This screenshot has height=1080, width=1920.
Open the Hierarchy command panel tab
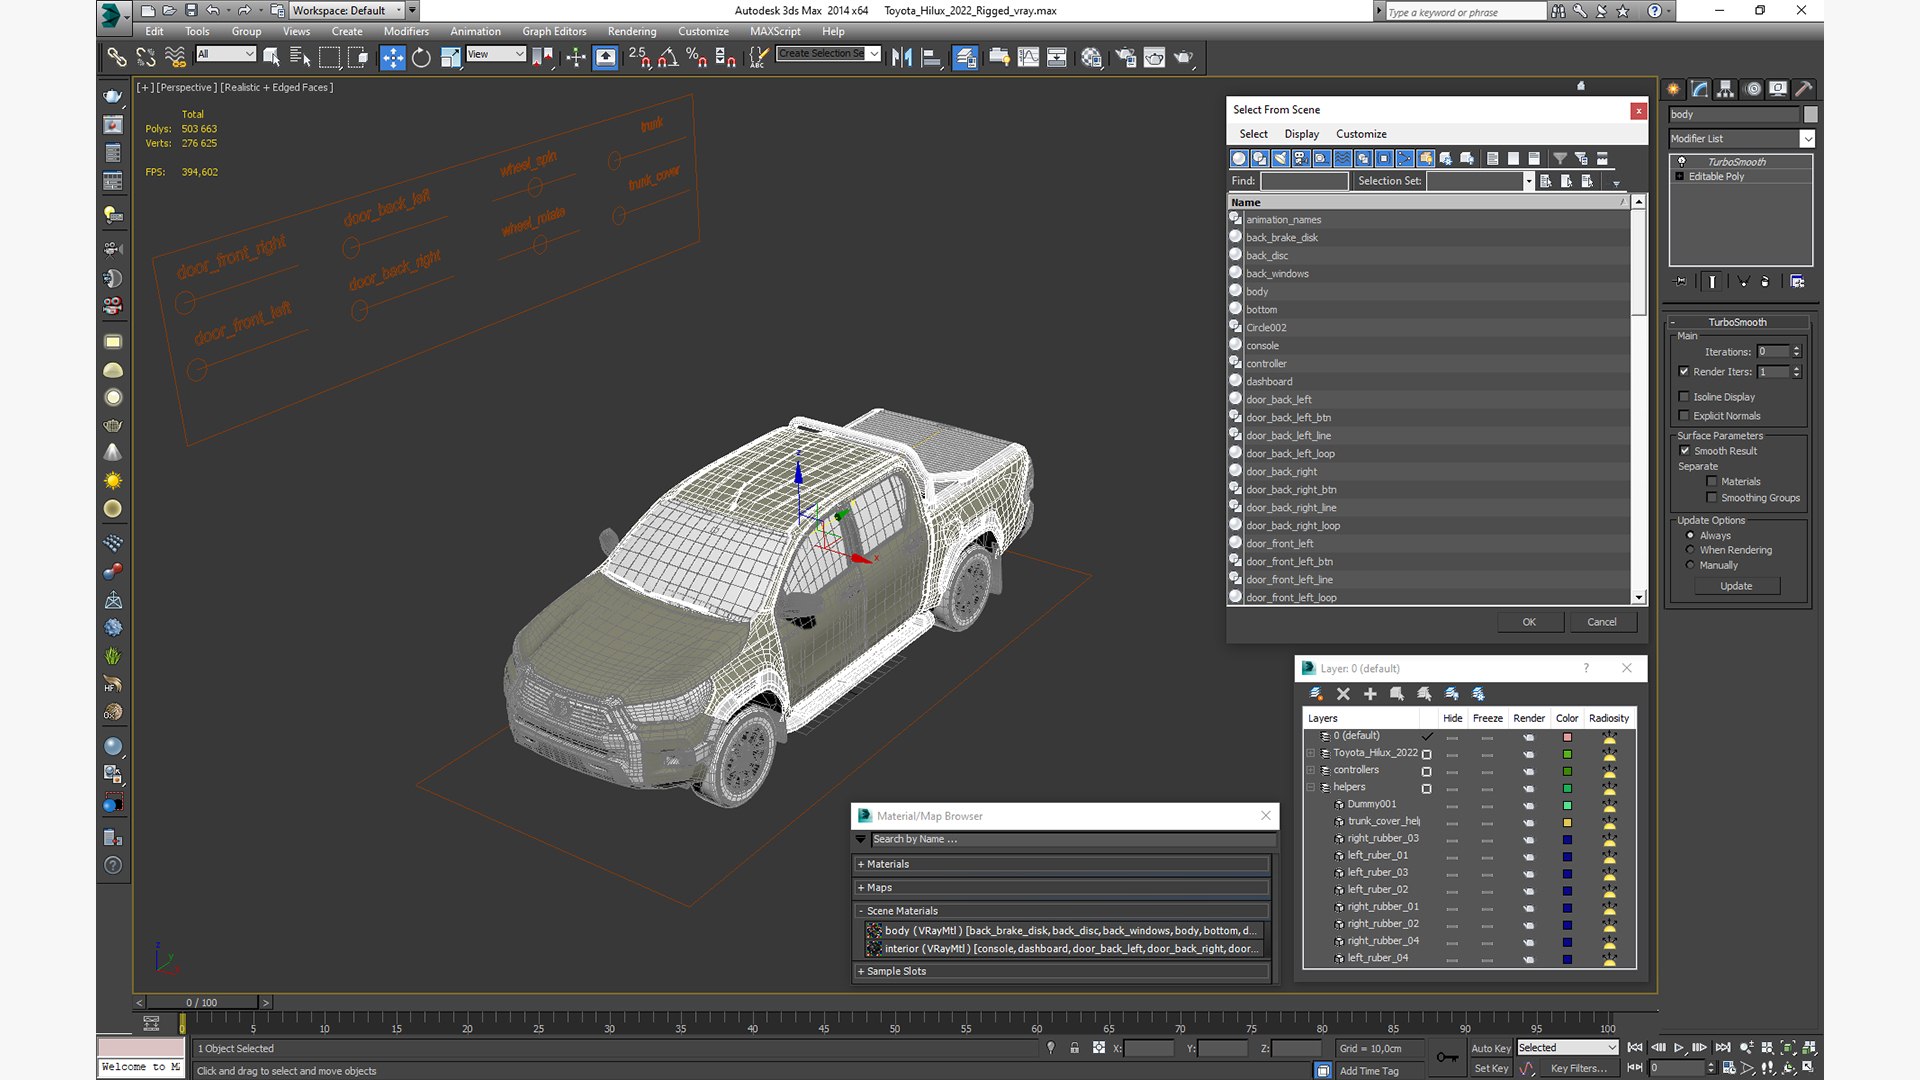tap(1726, 89)
